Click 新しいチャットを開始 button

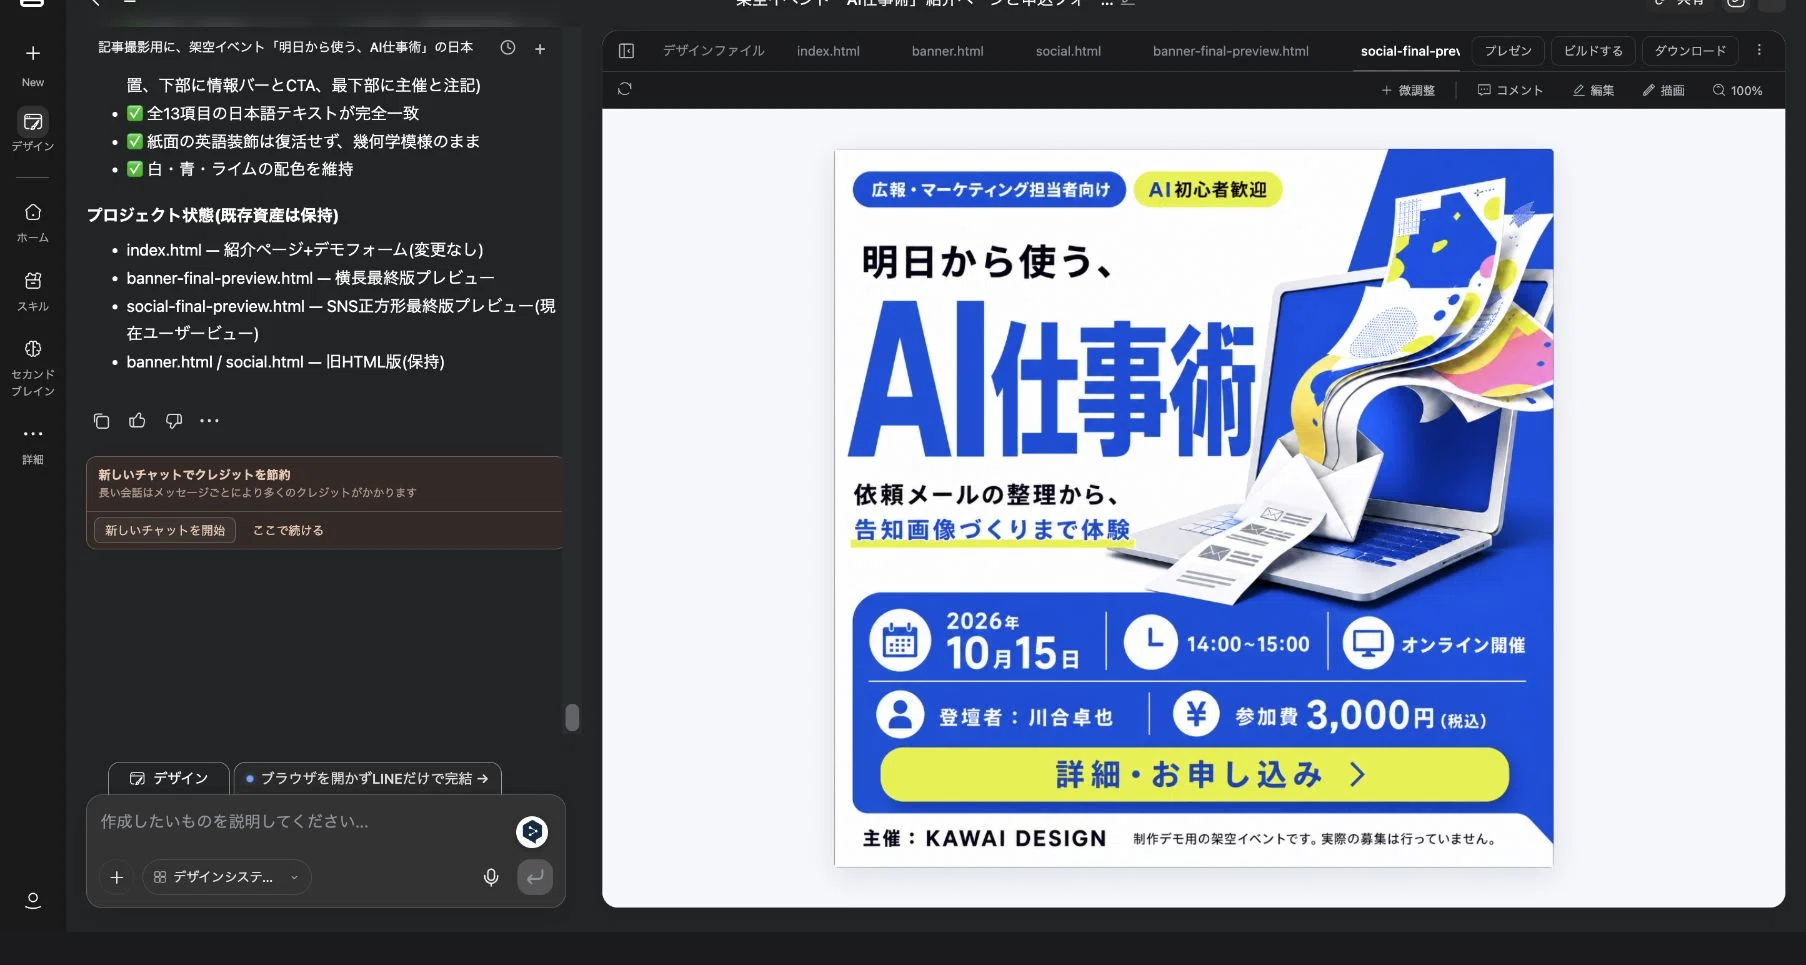pyautogui.click(x=165, y=530)
